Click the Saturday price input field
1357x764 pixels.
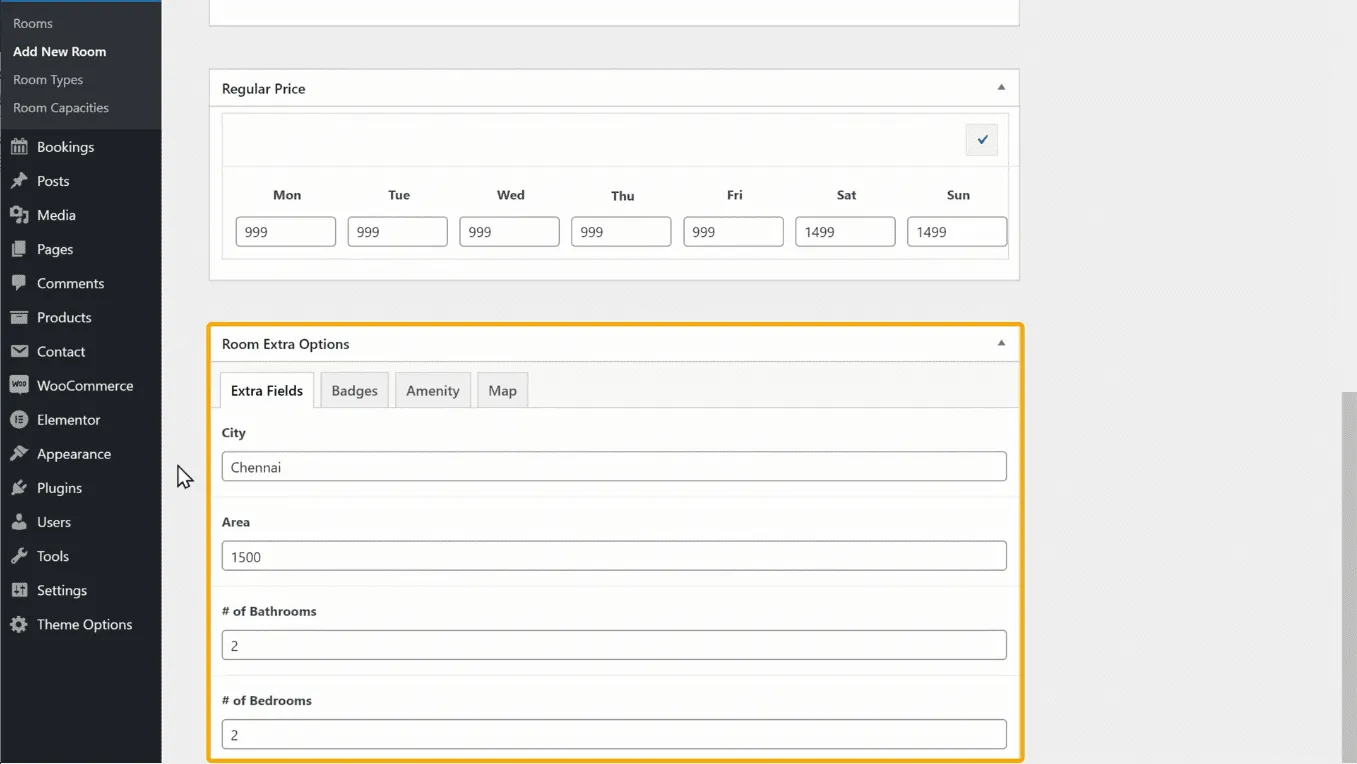pyautogui.click(x=845, y=232)
